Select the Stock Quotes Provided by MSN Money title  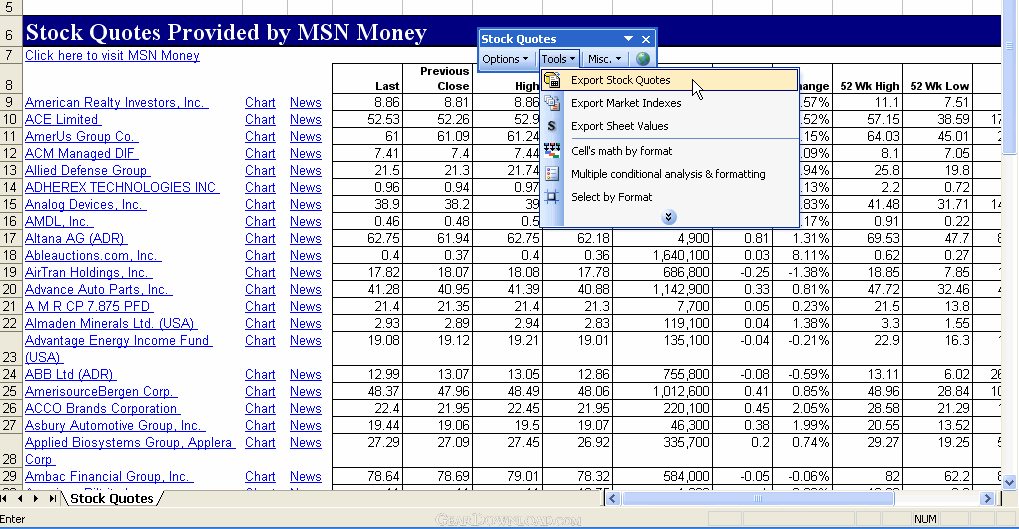pyautogui.click(x=226, y=32)
